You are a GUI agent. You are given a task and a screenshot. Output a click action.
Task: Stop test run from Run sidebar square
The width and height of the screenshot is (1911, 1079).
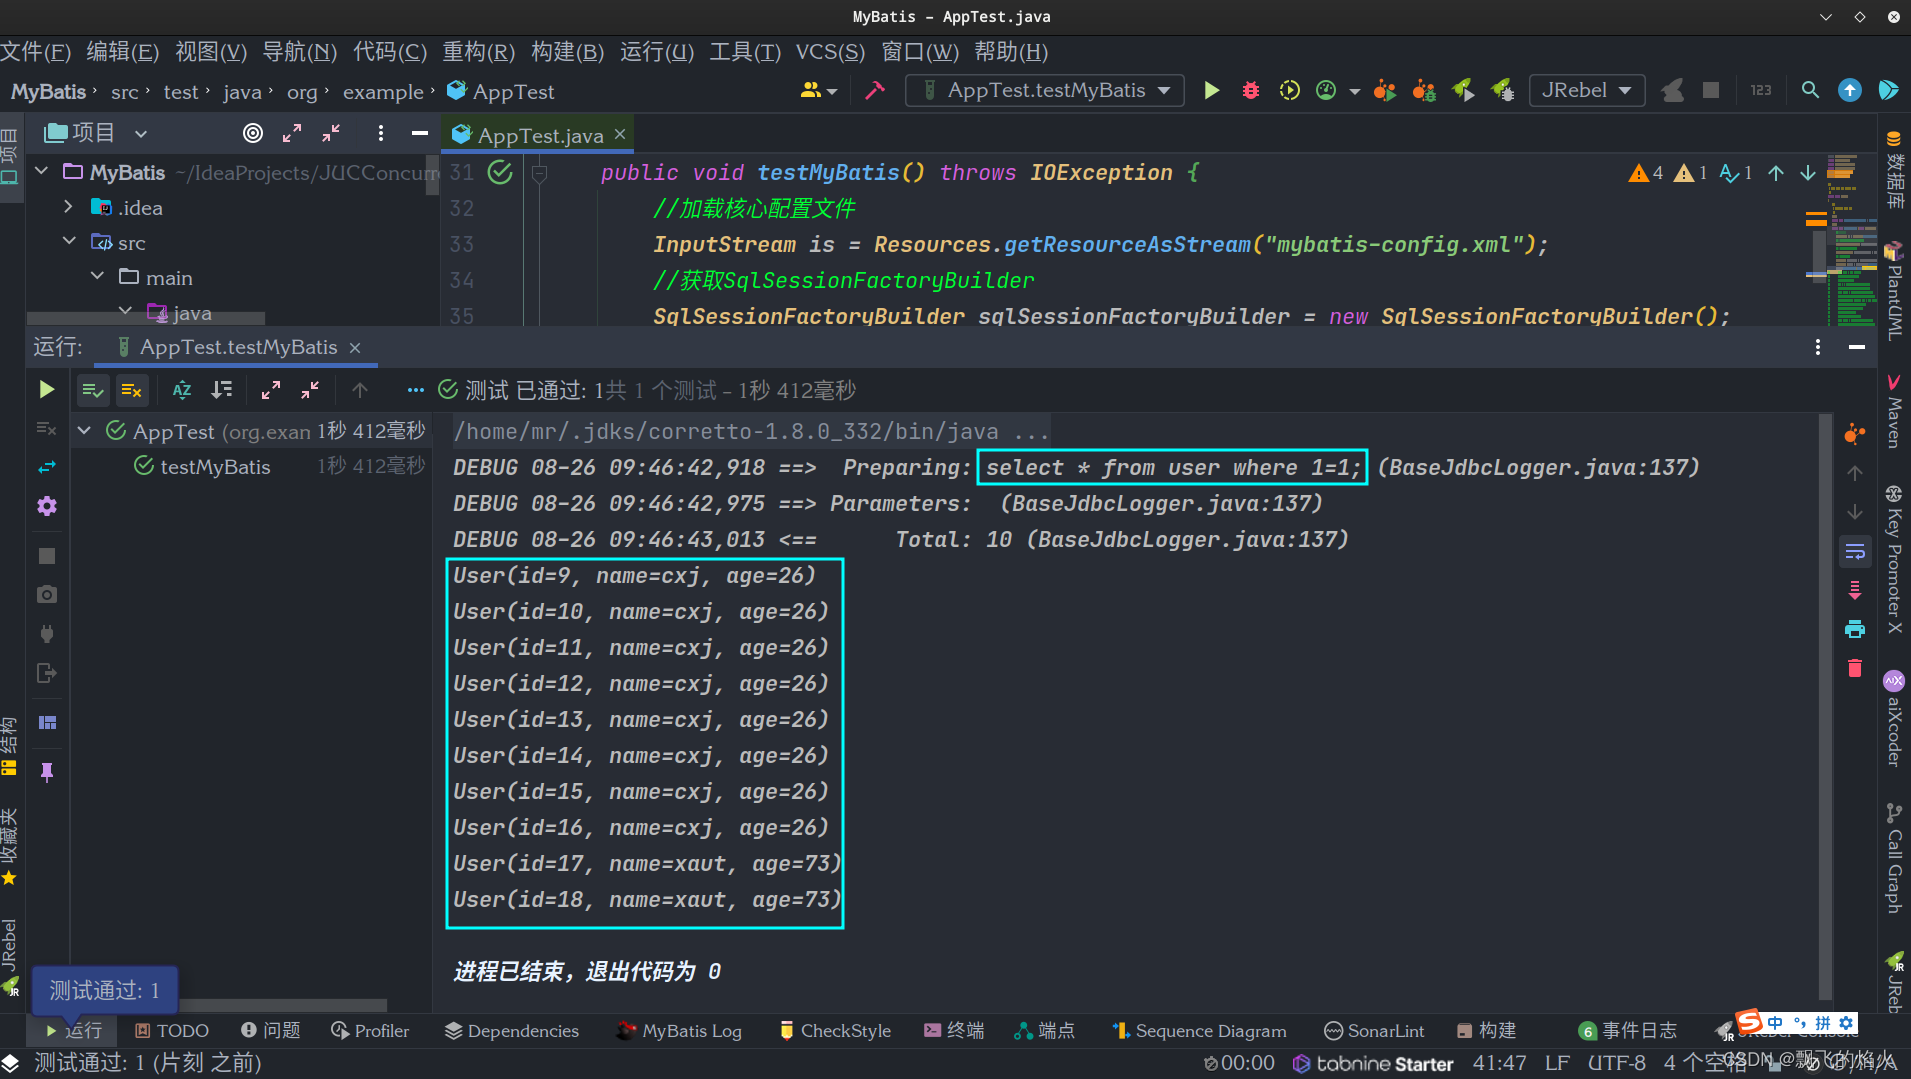[x=46, y=555]
